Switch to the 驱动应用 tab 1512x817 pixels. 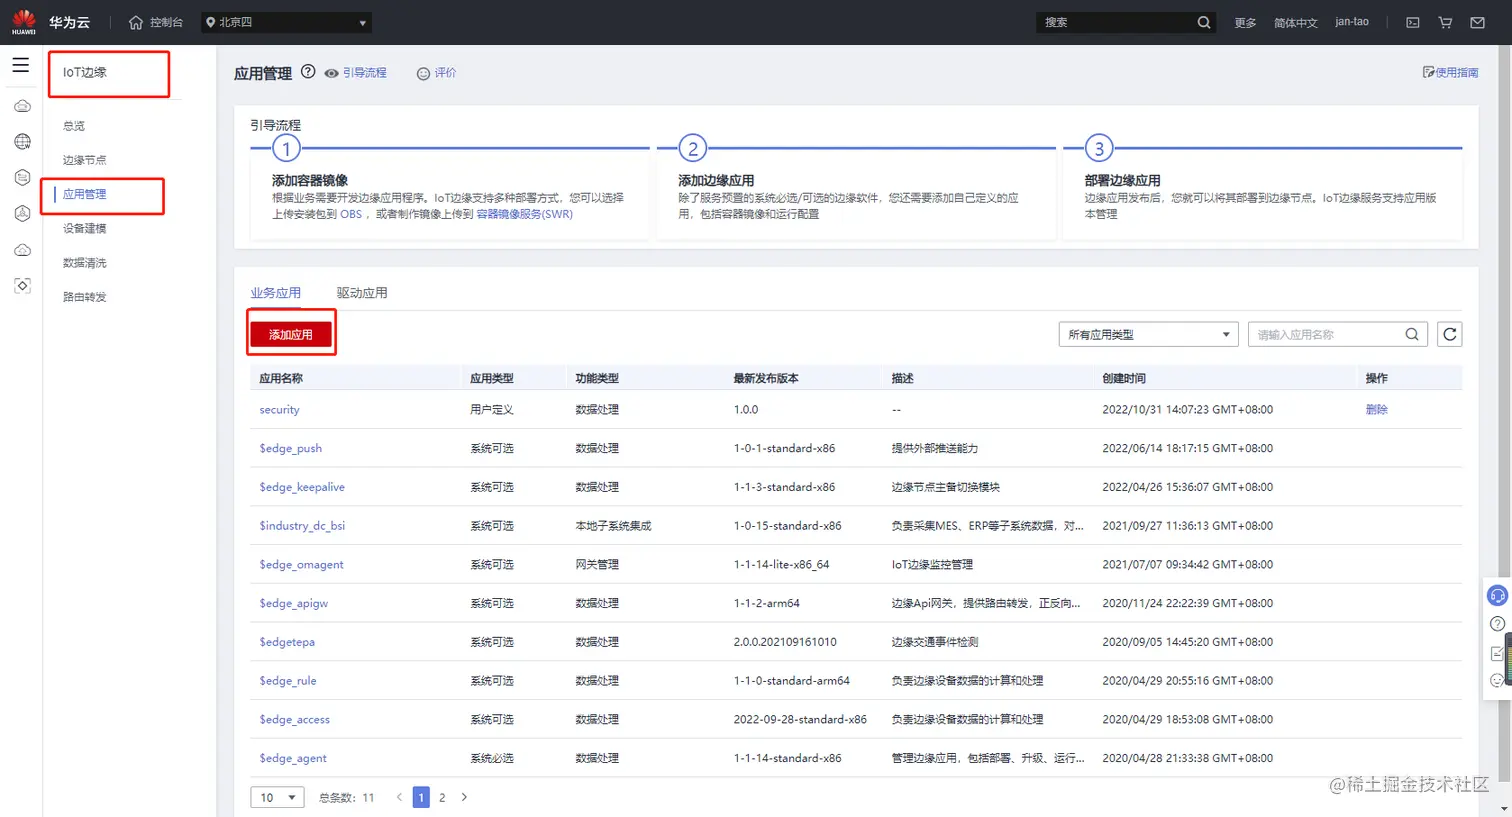[x=362, y=293]
